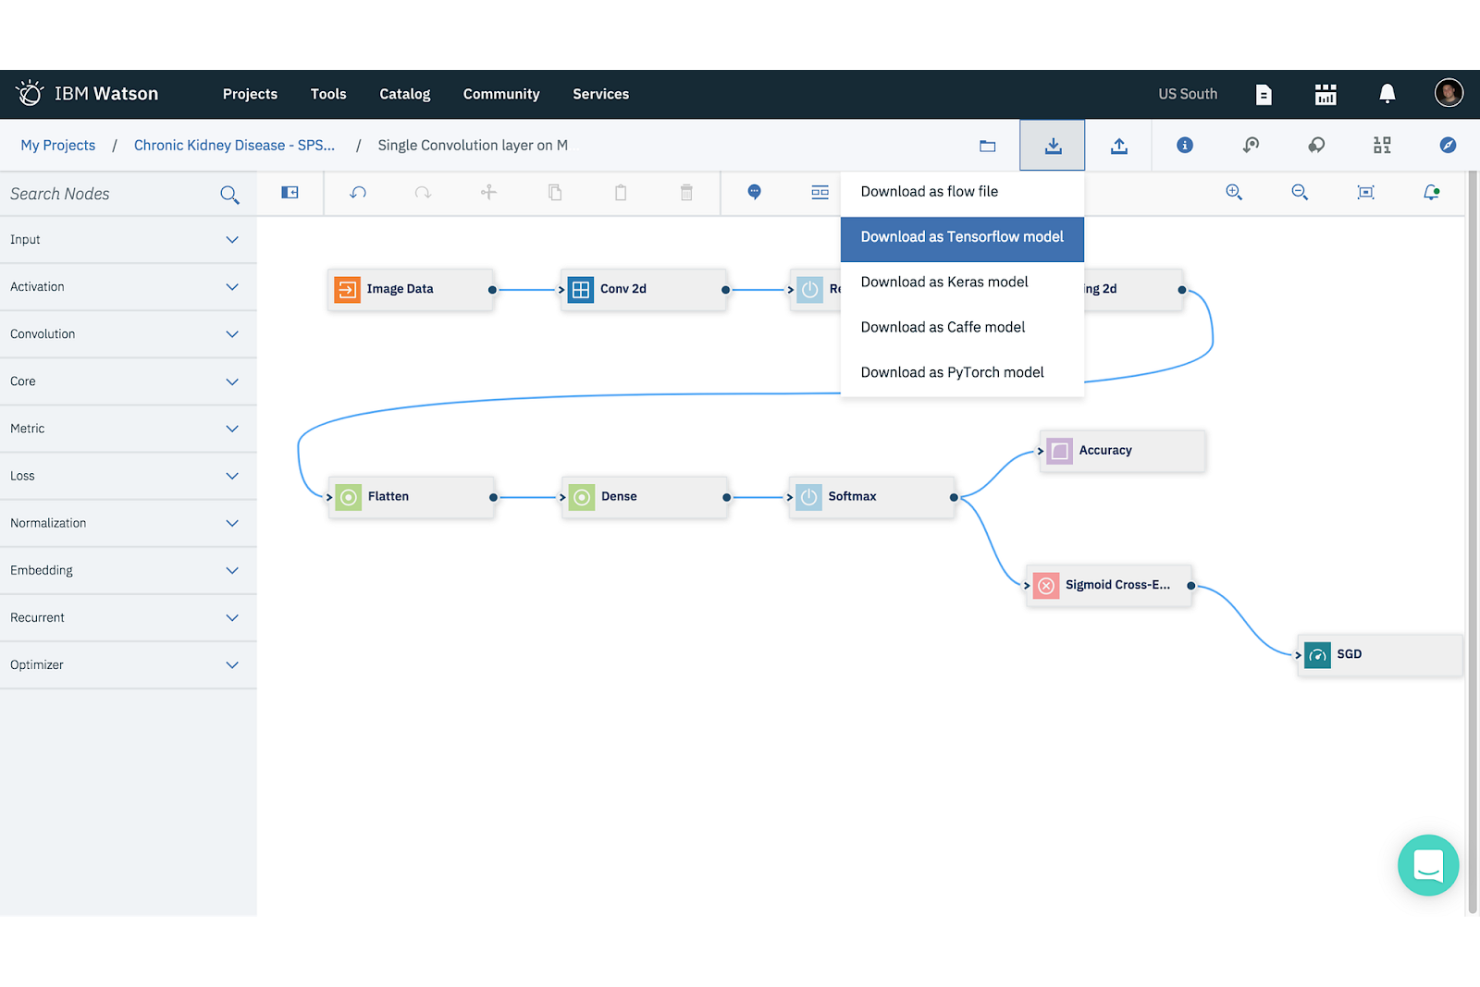This screenshot has height=987, width=1480.
Task: Open canvas notifications via the bell icon
Action: (1430, 192)
